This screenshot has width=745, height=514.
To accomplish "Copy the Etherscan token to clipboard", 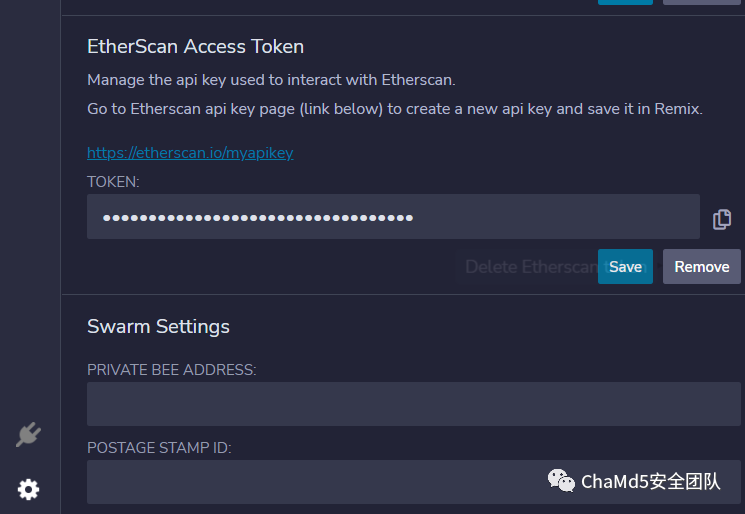I will pos(722,219).
